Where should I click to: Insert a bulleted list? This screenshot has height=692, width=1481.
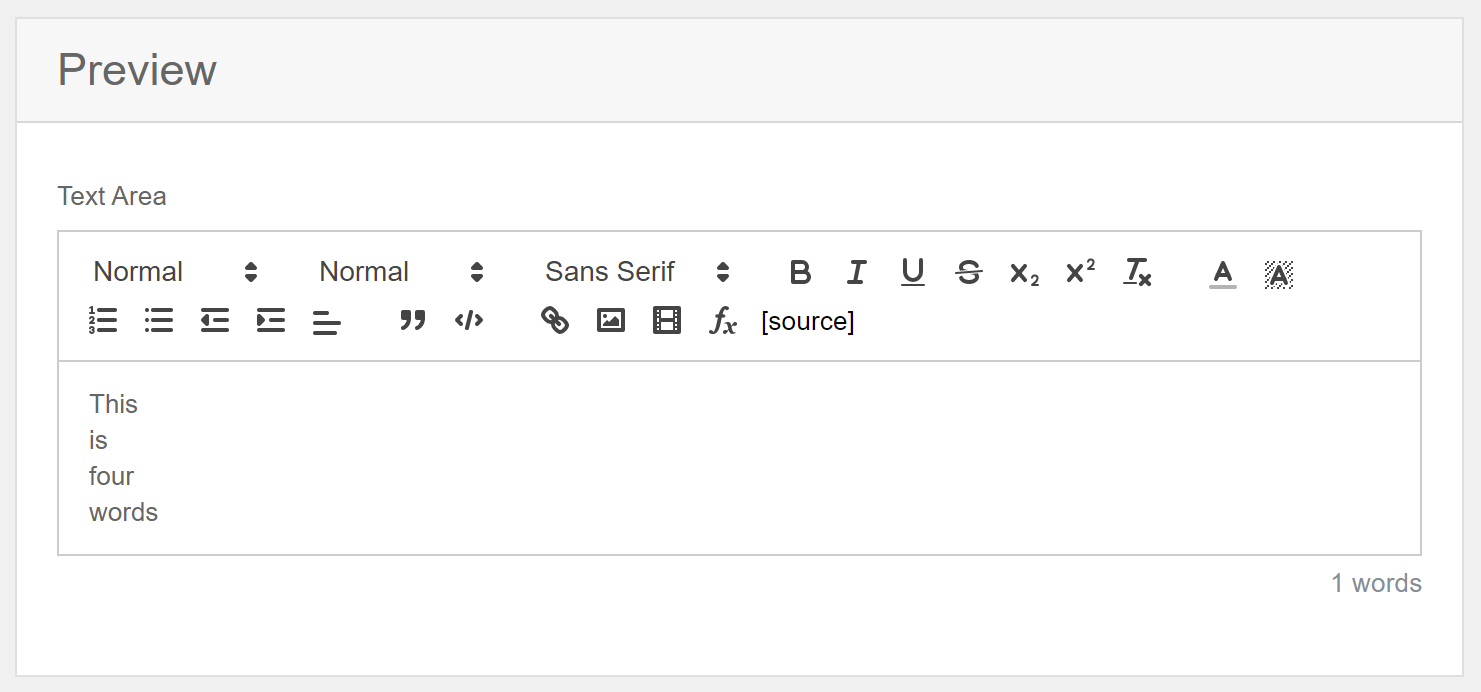pyautogui.click(x=159, y=320)
